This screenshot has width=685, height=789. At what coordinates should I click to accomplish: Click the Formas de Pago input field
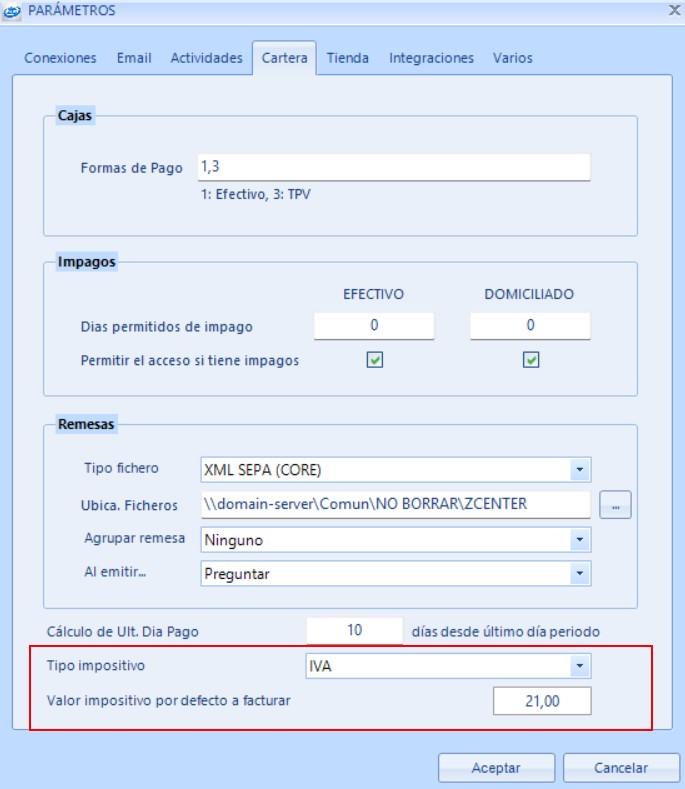(x=394, y=167)
